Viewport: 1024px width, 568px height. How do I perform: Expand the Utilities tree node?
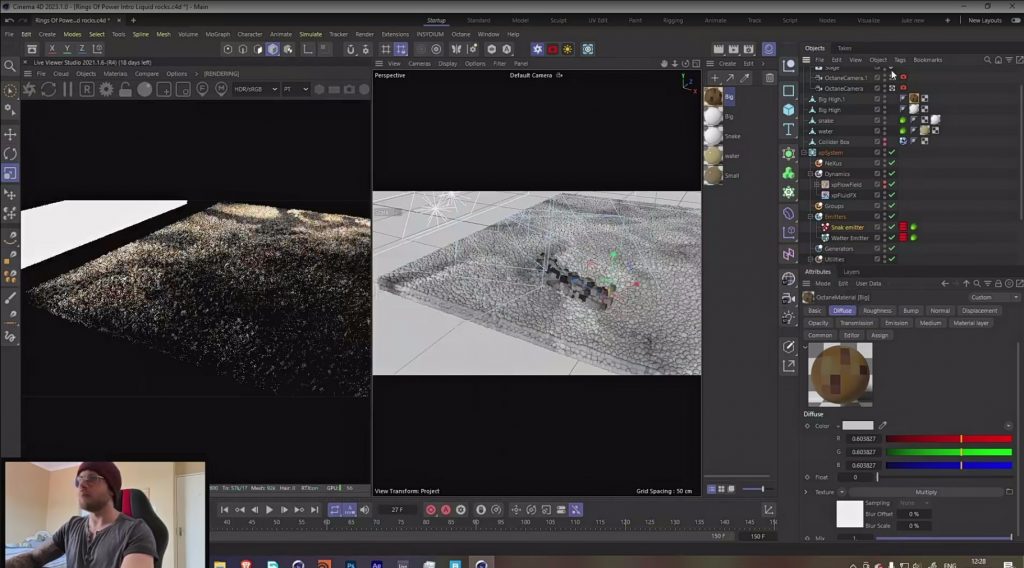coord(810,259)
